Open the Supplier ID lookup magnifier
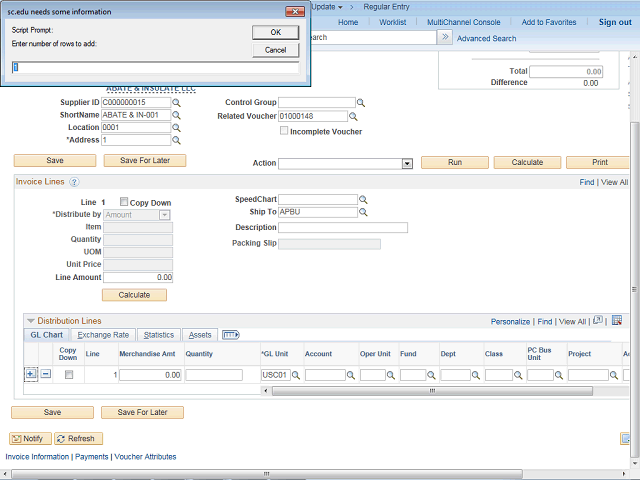Screen dimensions: 640x480 (177, 103)
